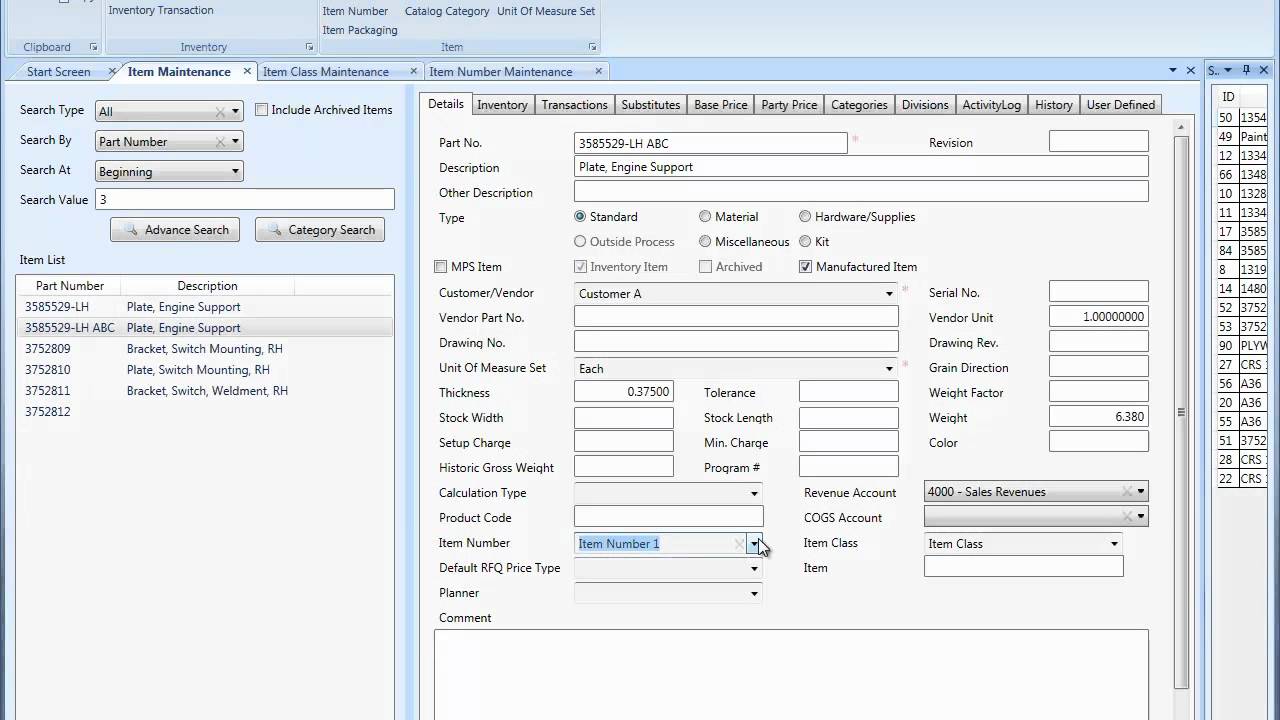Open Item Packaging from the ribbon
Image resolution: width=1280 pixels, height=720 pixels.
[x=360, y=30]
